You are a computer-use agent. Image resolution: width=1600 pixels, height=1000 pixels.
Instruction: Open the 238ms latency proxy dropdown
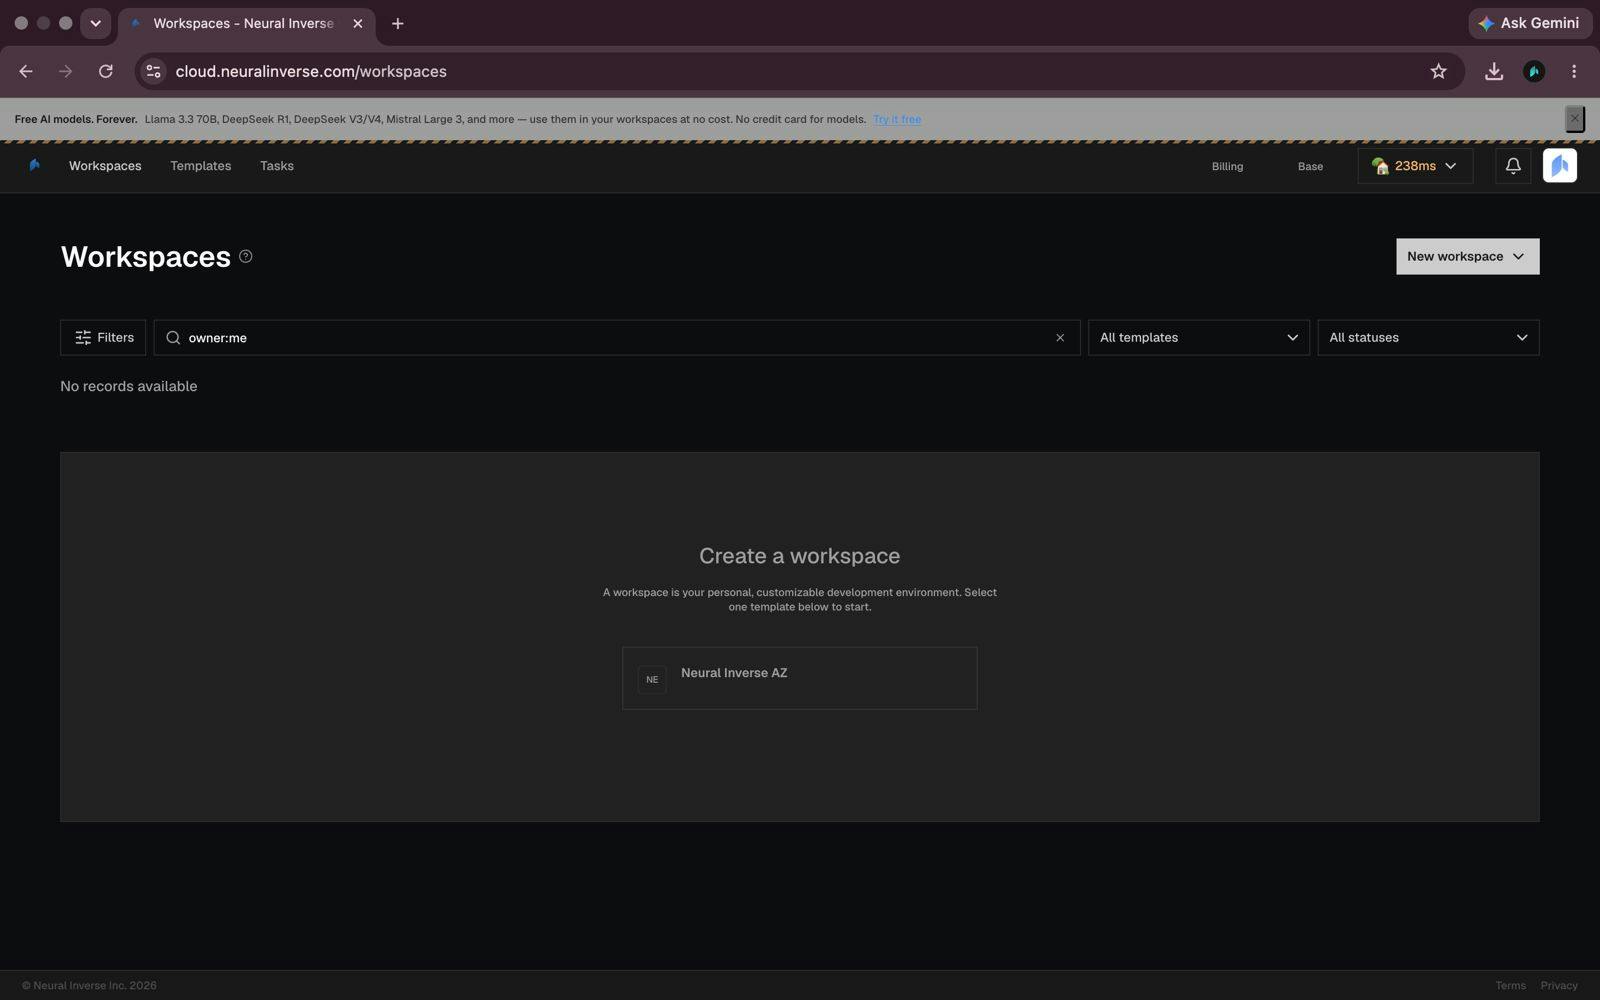(x=1415, y=166)
